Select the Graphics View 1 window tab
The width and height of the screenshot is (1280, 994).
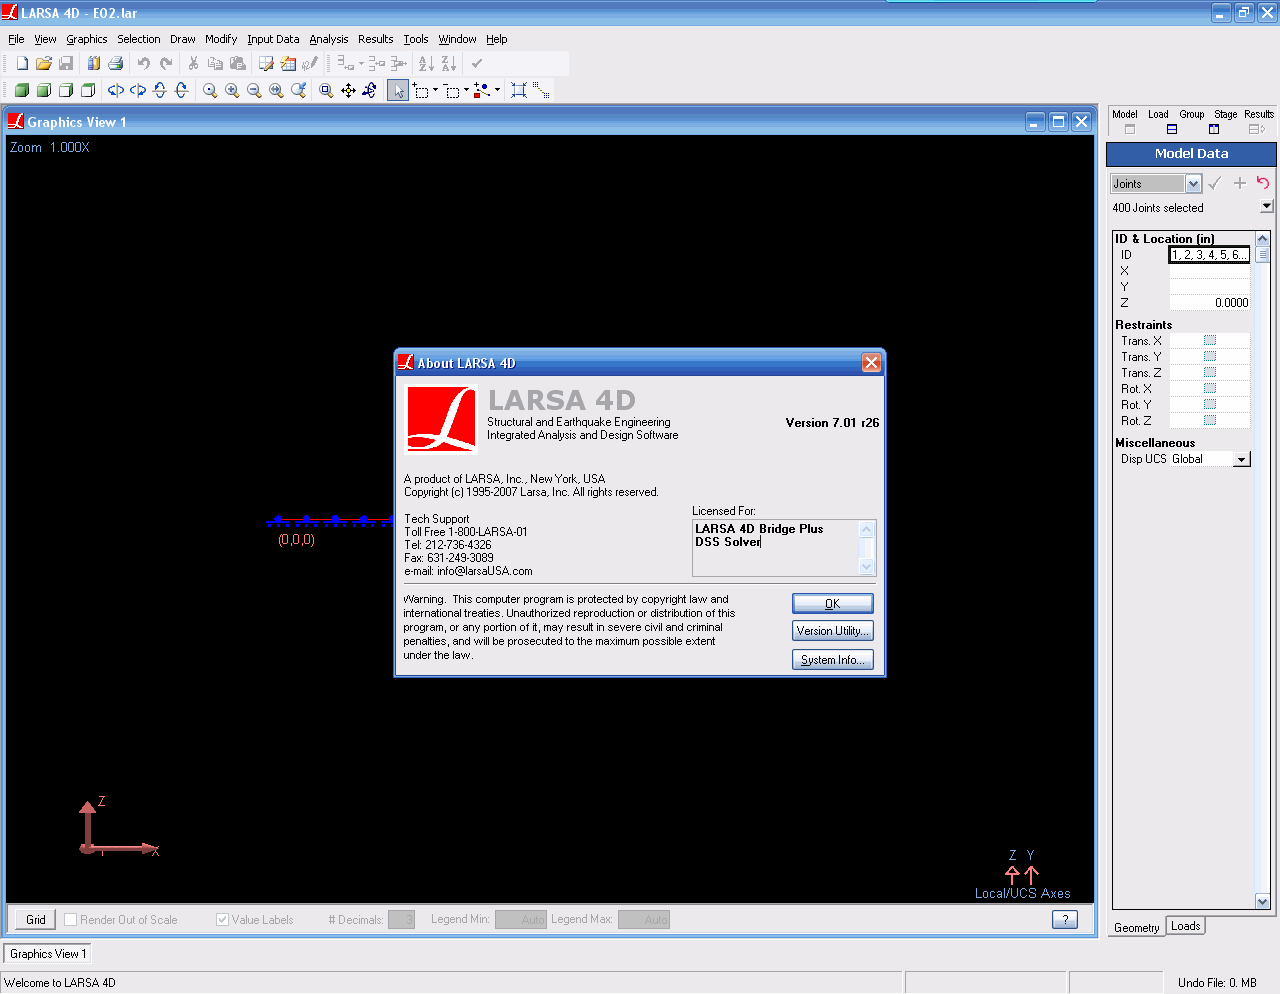pyautogui.click(x=47, y=954)
